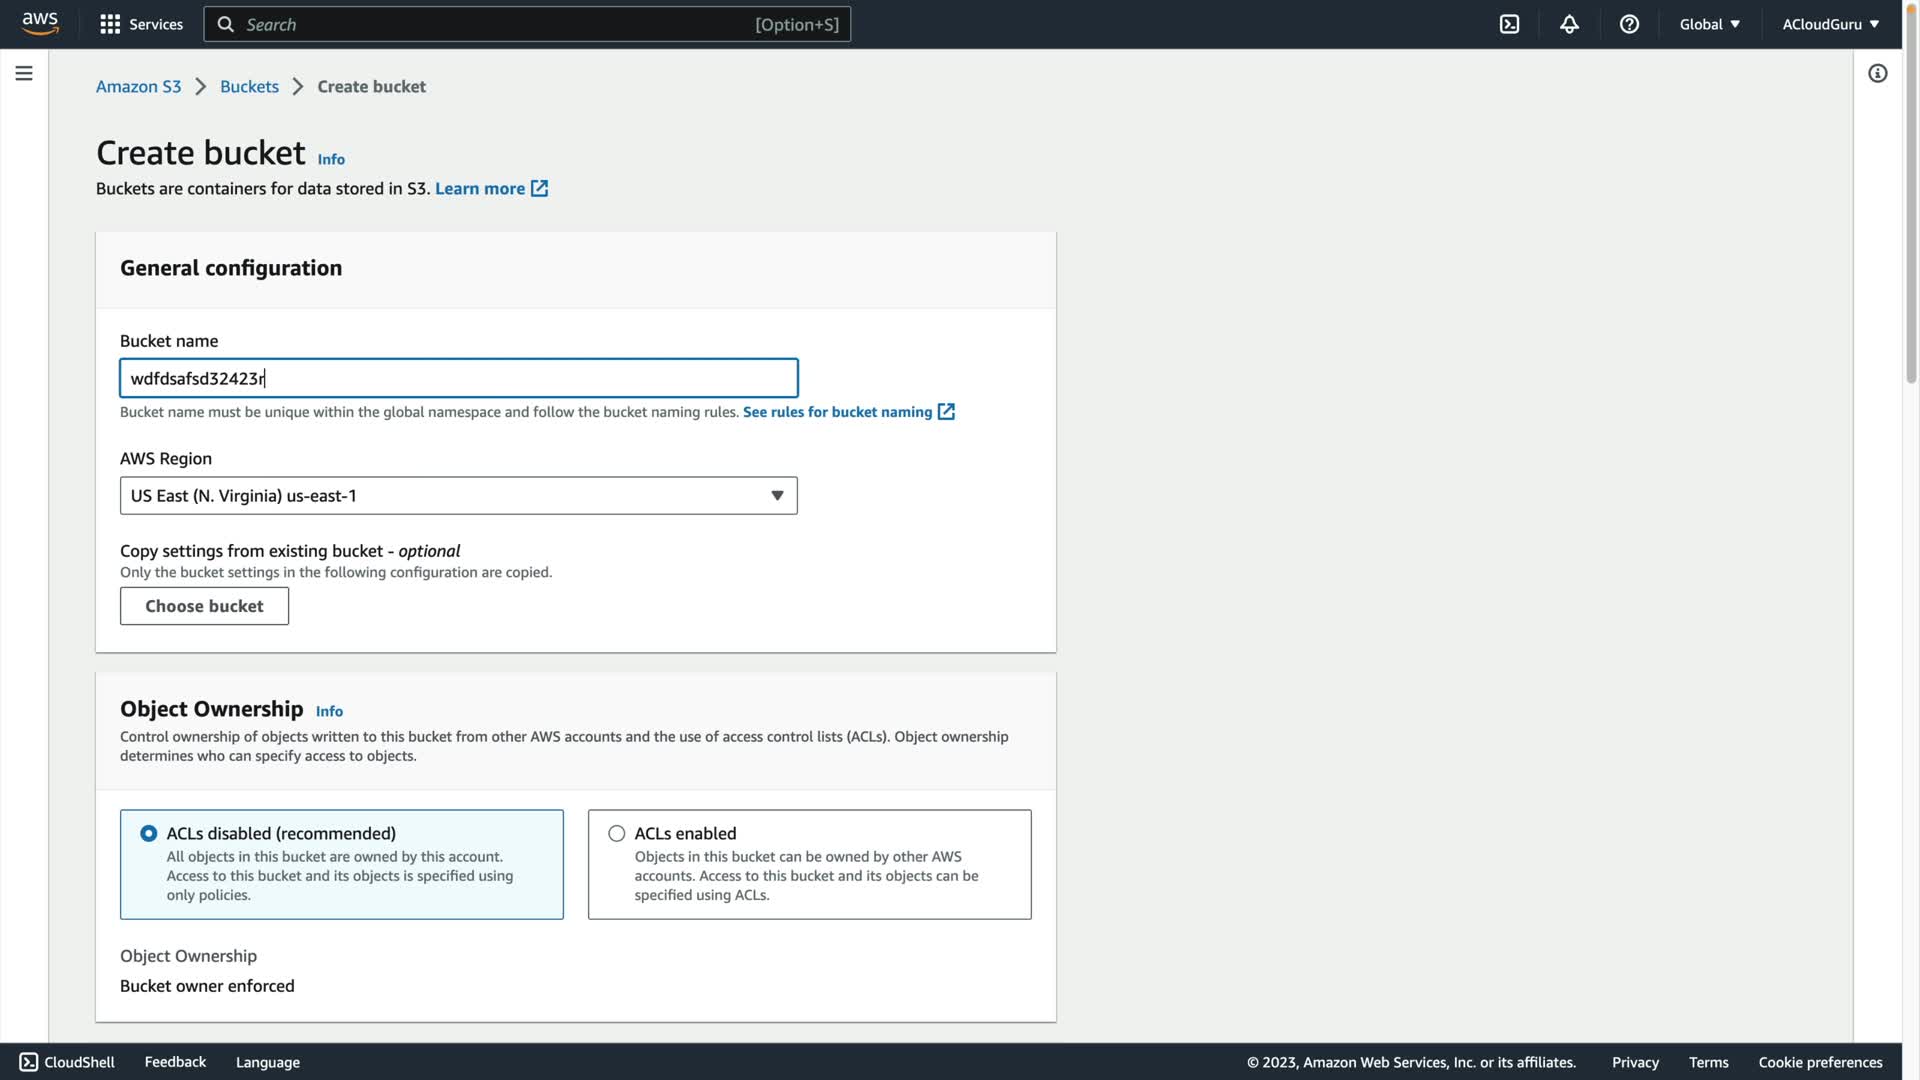Select ACLs enabled radio option
The height and width of the screenshot is (1080, 1920).
617,833
